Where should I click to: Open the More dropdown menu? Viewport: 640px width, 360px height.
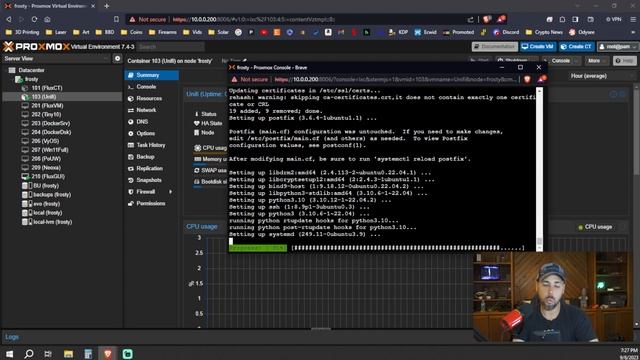click(596, 61)
